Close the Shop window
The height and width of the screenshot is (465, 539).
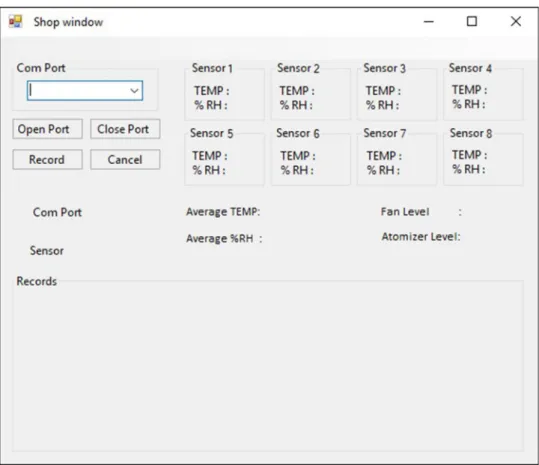(516, 22)
